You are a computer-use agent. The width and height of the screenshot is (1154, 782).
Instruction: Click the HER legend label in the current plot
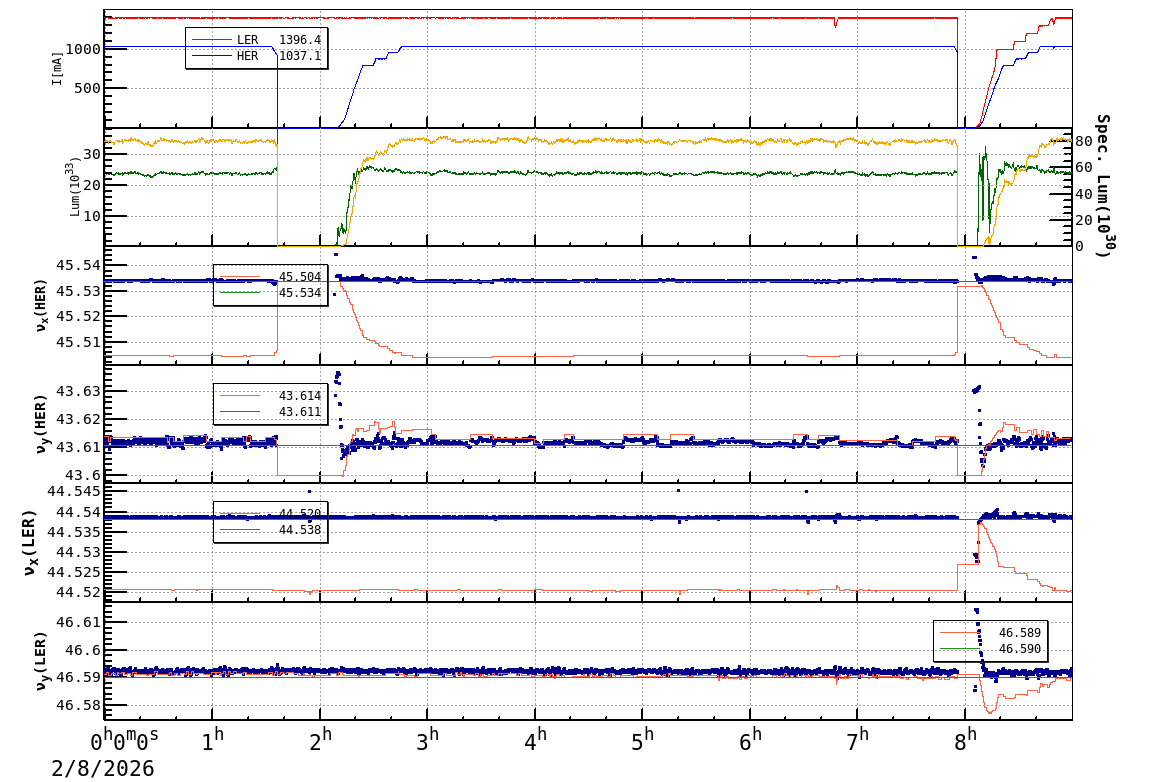247,56
